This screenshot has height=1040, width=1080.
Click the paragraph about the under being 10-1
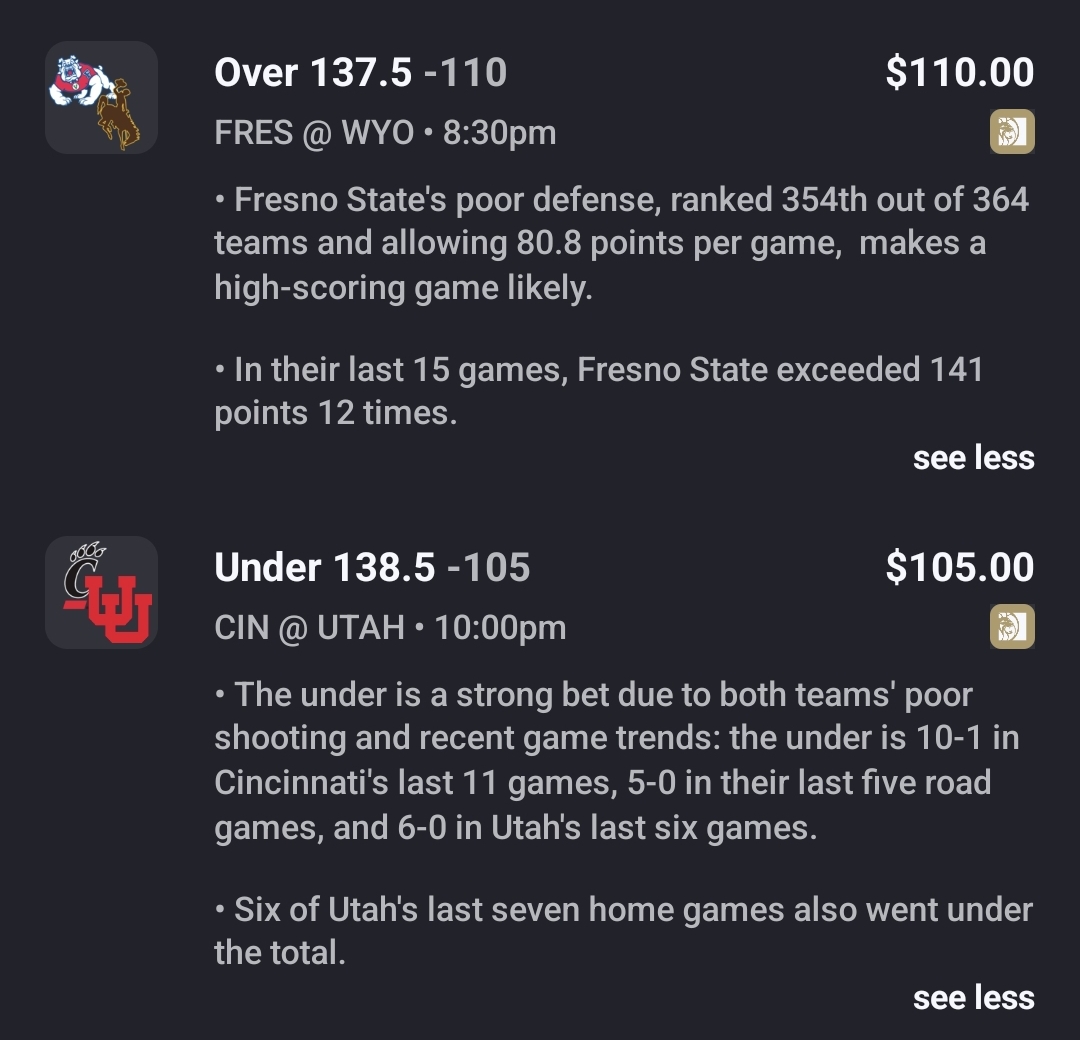[x=615, y=761]
